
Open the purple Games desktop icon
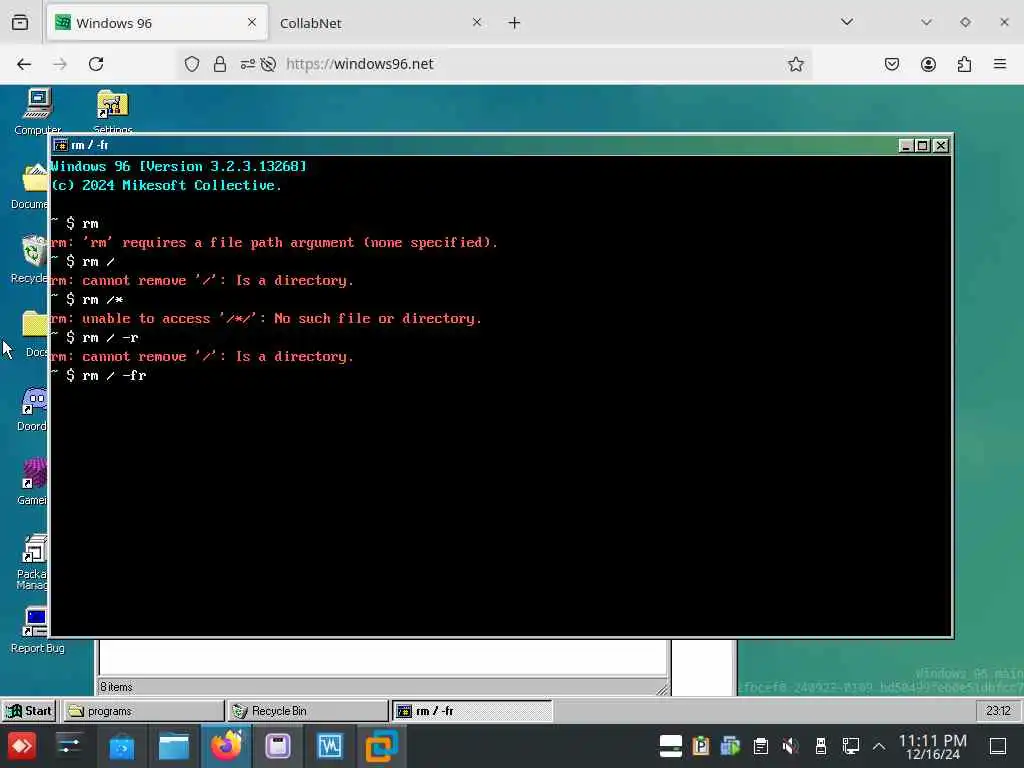[33, 481]
